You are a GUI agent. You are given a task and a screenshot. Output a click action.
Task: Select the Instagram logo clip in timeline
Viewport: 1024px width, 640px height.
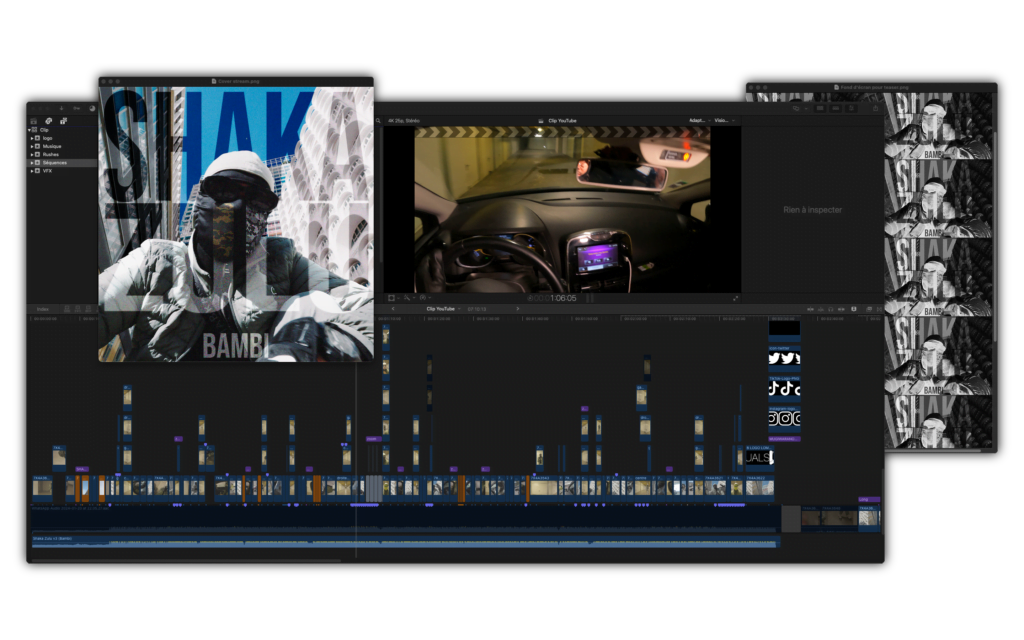tap(784, 418)
